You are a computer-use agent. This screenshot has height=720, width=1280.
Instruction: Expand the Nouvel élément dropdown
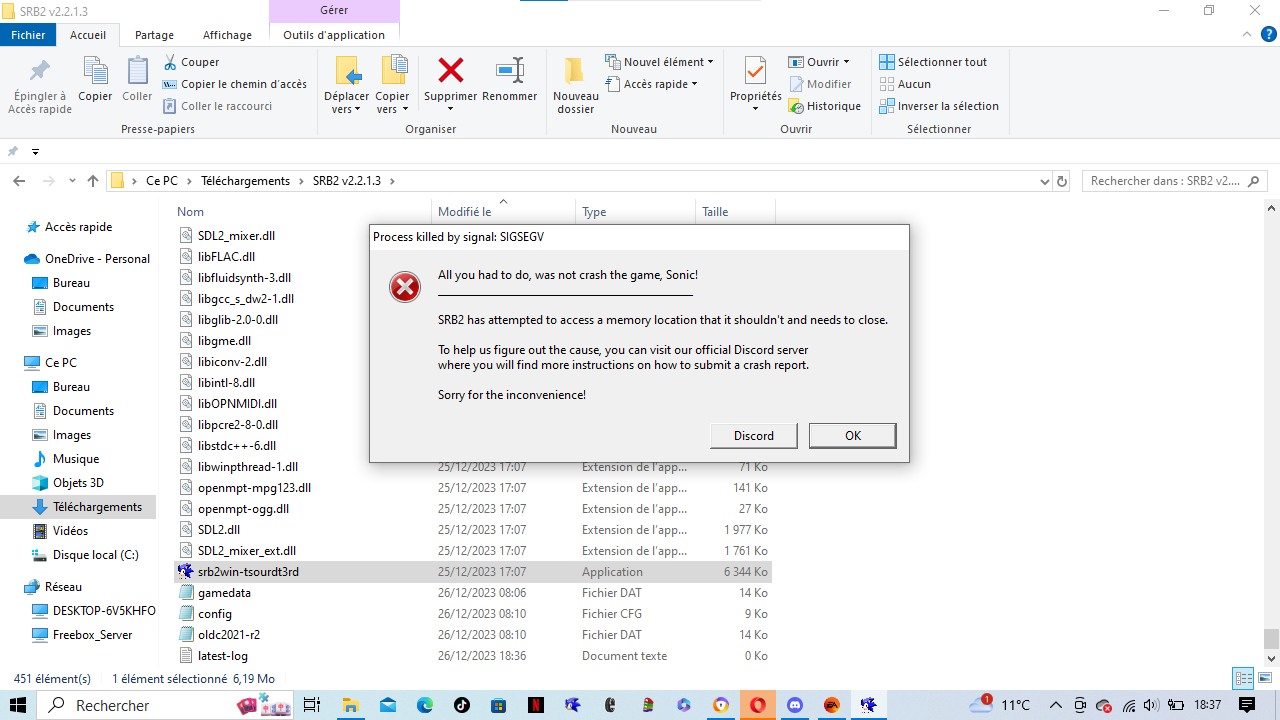pyautogui.click(x=659, y=62)
